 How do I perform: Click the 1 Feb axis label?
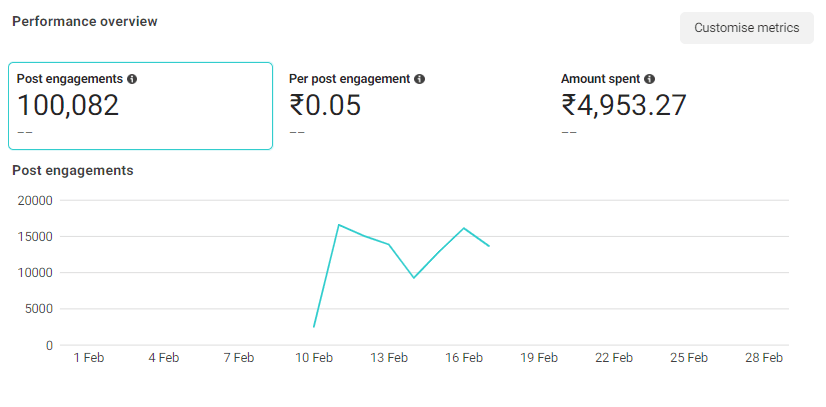[89, 358]
